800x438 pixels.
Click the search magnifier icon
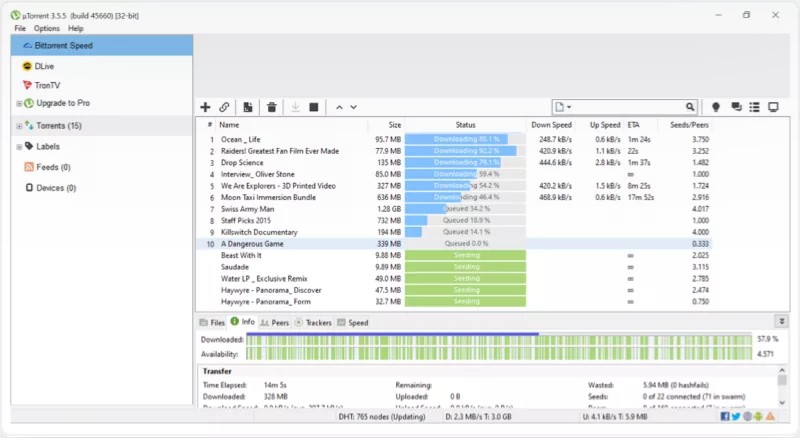(690, 107)
